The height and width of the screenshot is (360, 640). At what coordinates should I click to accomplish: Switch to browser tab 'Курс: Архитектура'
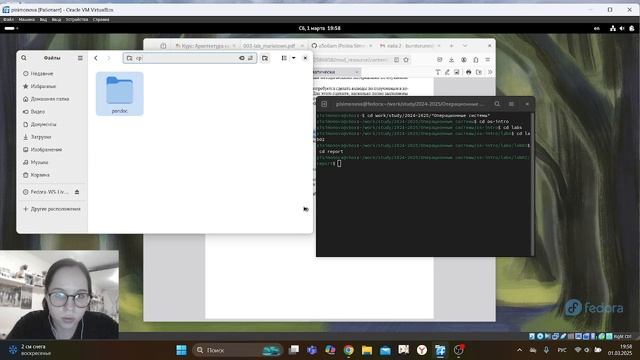pos(205,46)
